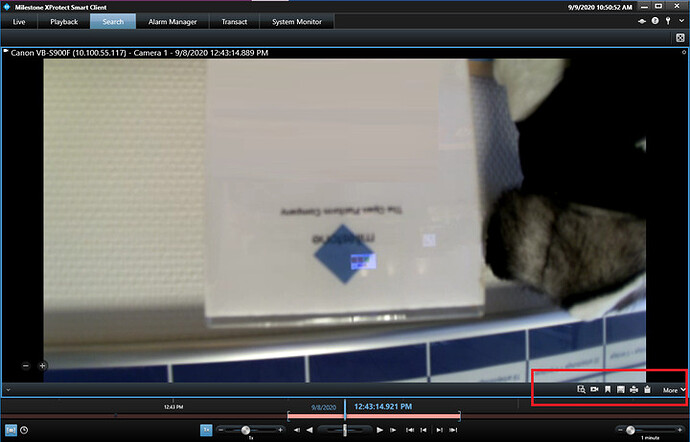
Task: Play recording forward
Action: point(380,430)
